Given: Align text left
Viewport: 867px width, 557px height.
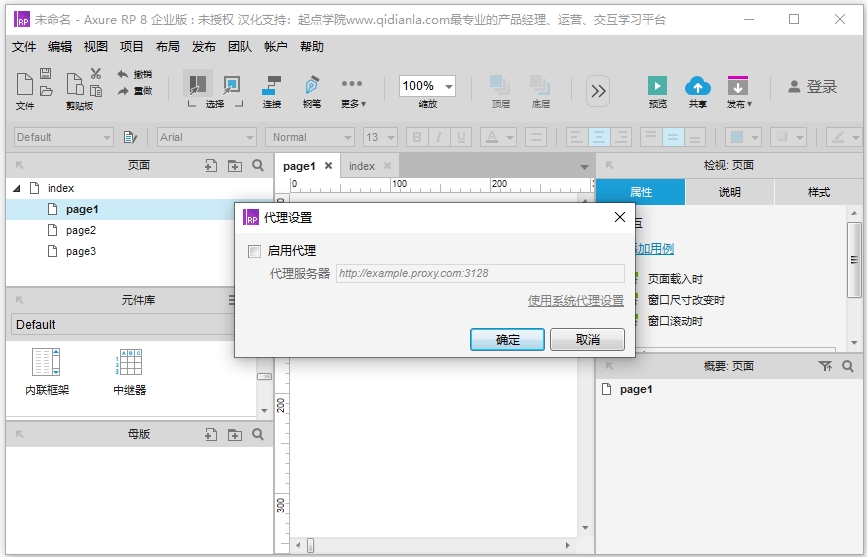Looking at the screenshot, I should tap(577, 137).
